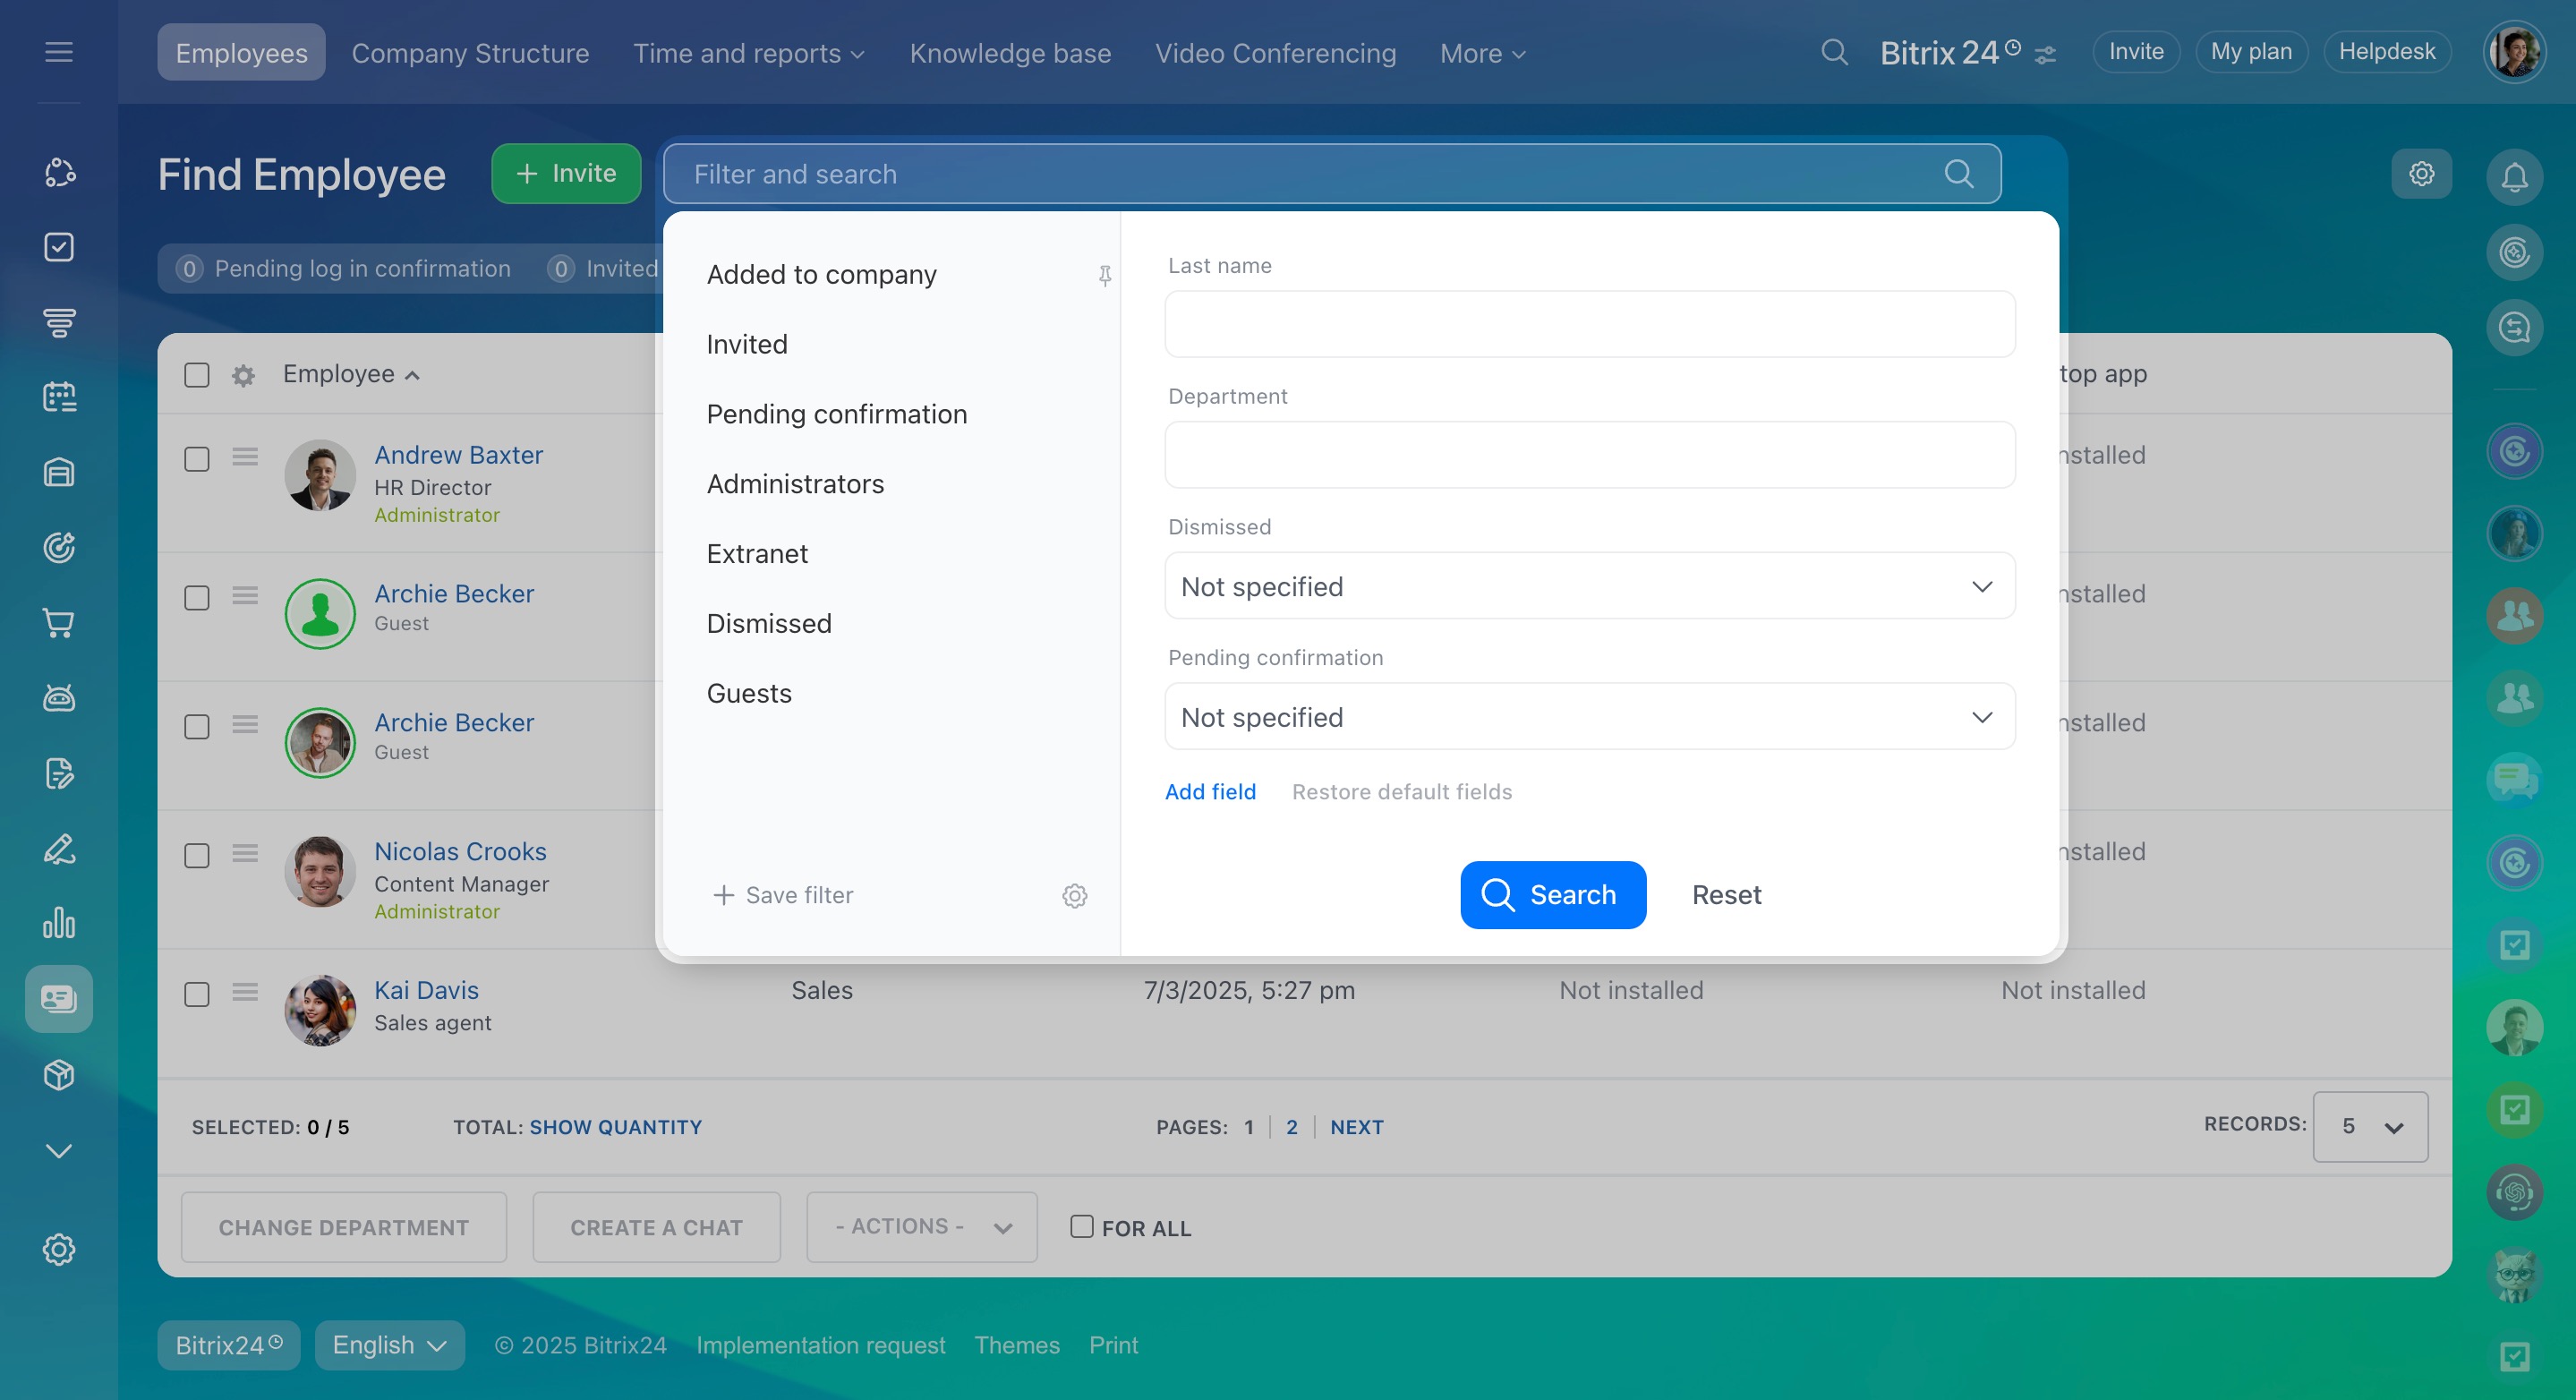This screenshot has height=1400, width=2576.
Task: Select the Administrators filter preset
Action: (x=795, y=484)
